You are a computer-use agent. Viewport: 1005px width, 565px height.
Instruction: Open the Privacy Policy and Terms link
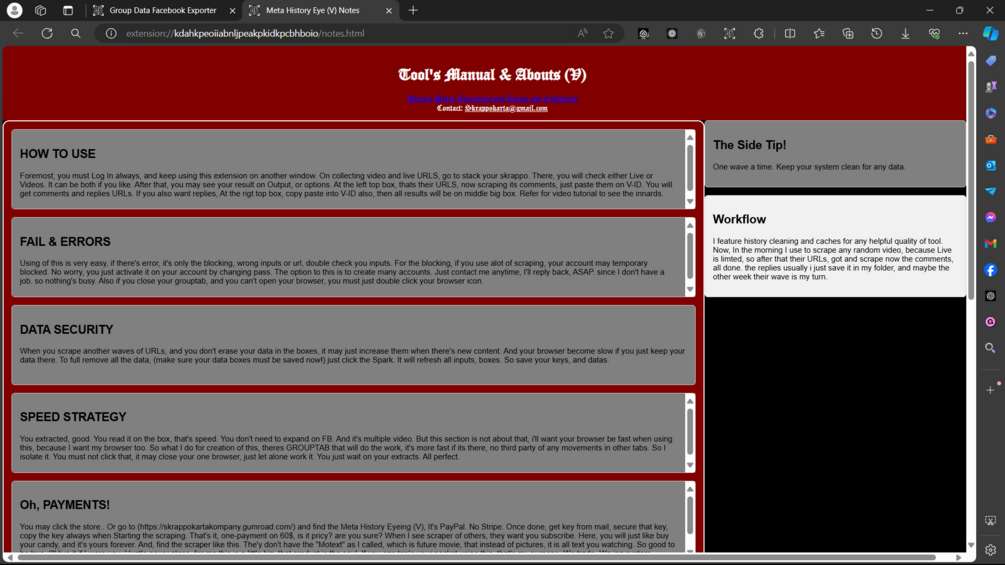(x=492, y=99)
